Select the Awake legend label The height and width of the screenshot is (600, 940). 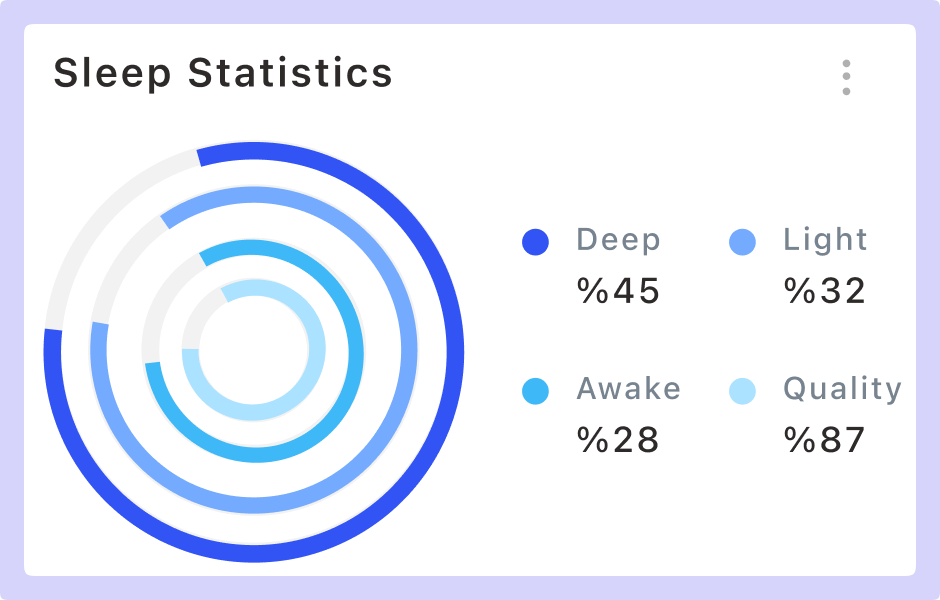[x=628, y=389]
